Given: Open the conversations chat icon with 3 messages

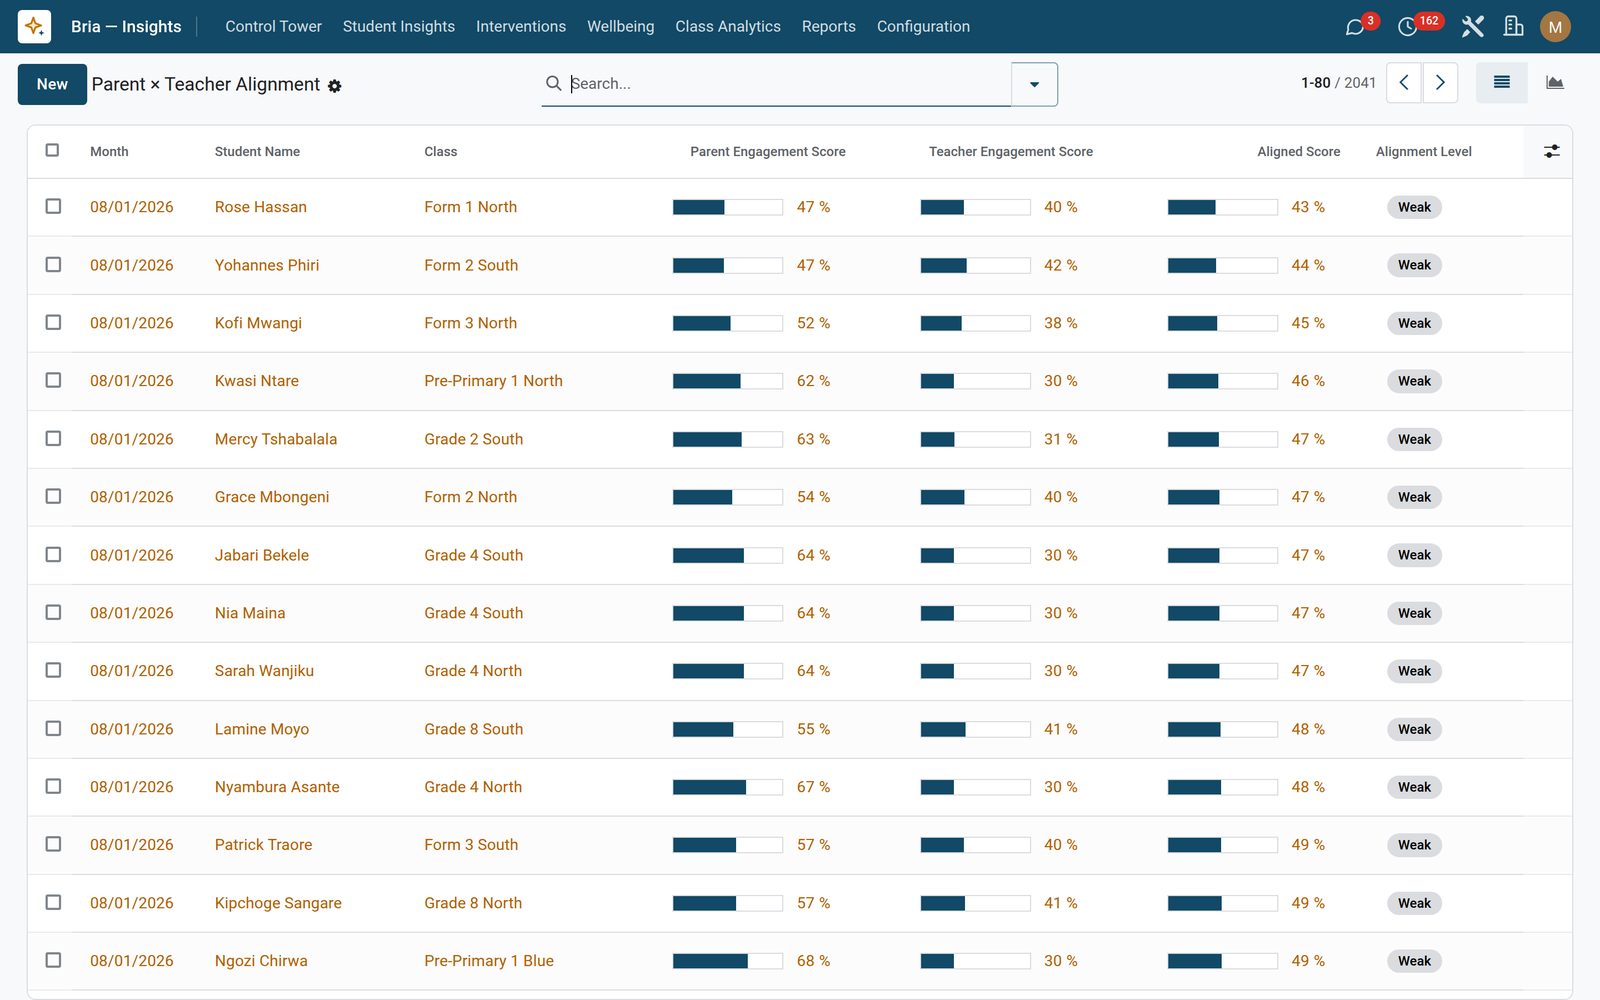Looking at the screenshot, I should click(x=1355, y=27).
